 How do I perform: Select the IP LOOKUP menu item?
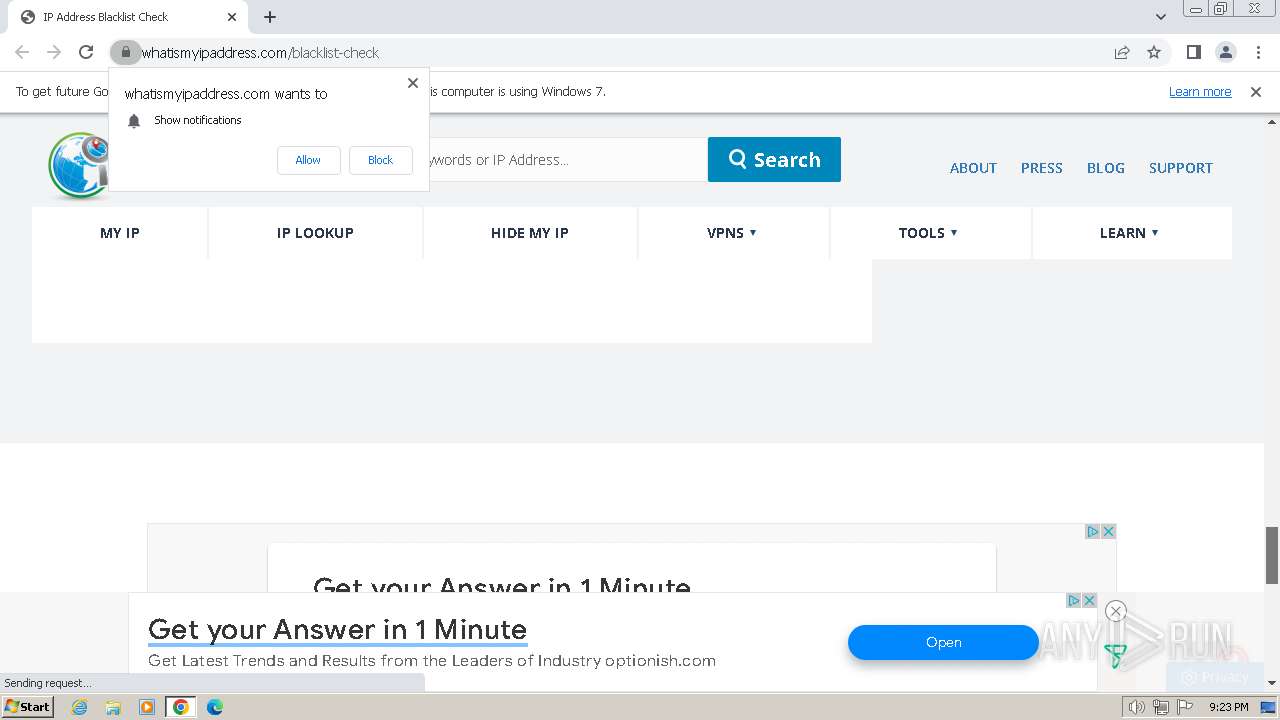coord(315,233)
